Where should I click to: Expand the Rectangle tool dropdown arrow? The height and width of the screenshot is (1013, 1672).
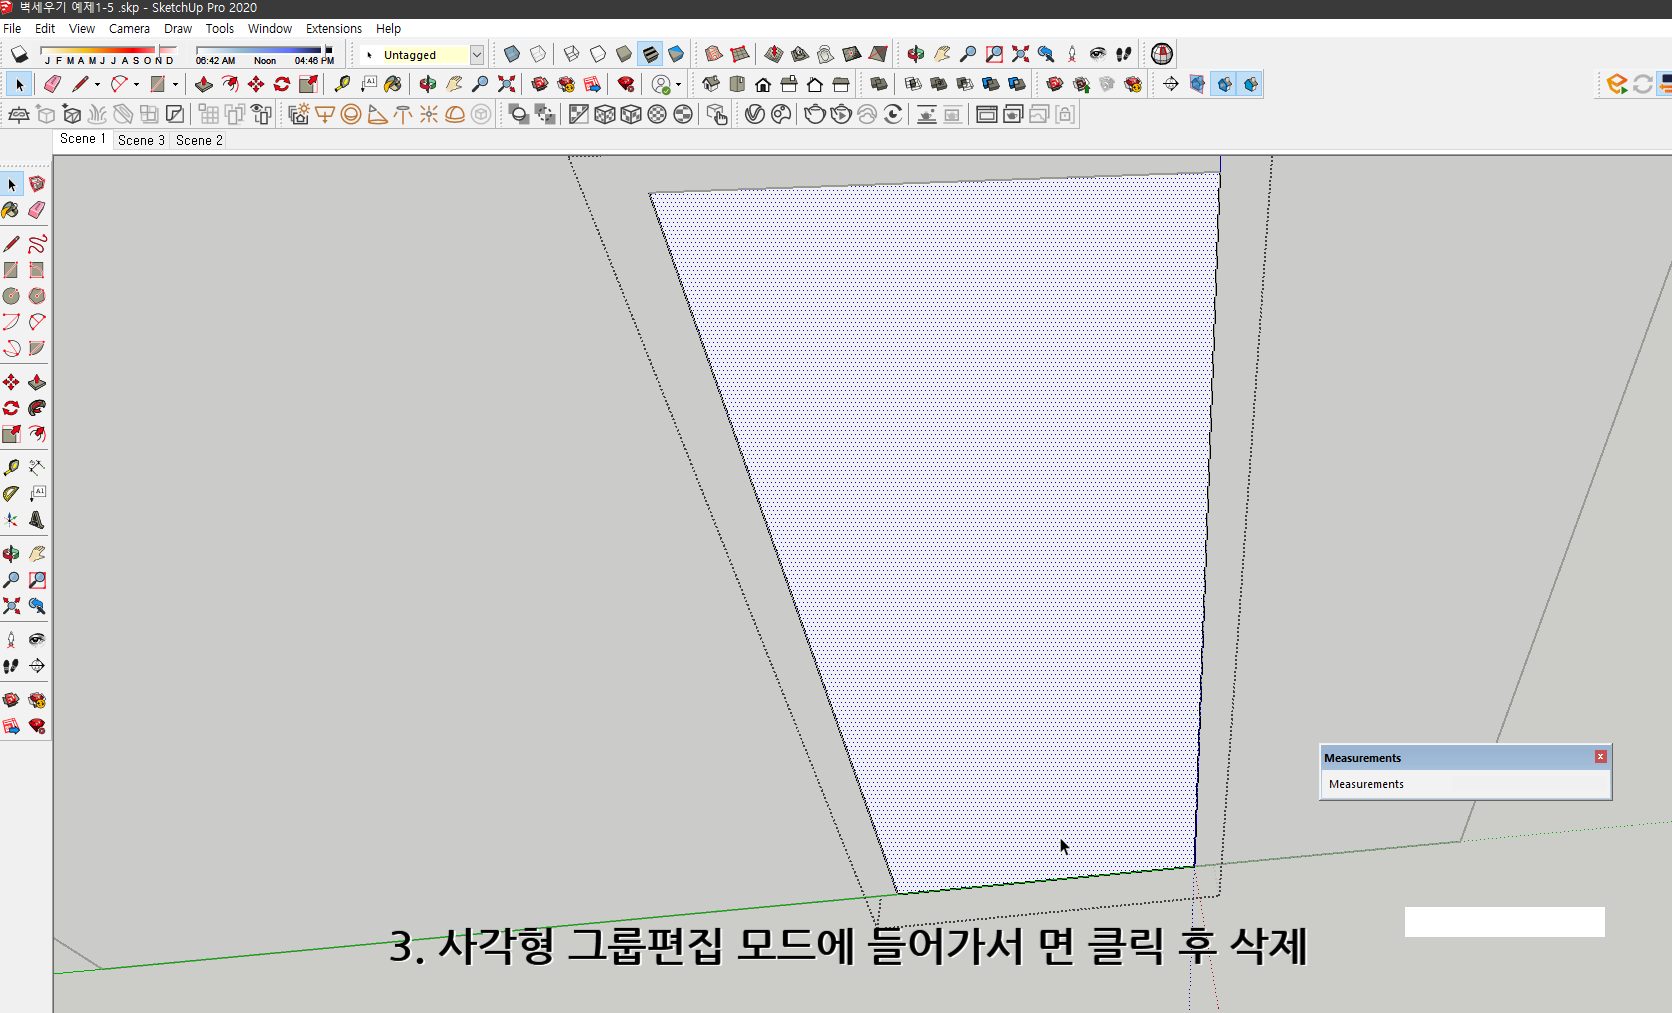pyautogui.click(x=175, y=84)
